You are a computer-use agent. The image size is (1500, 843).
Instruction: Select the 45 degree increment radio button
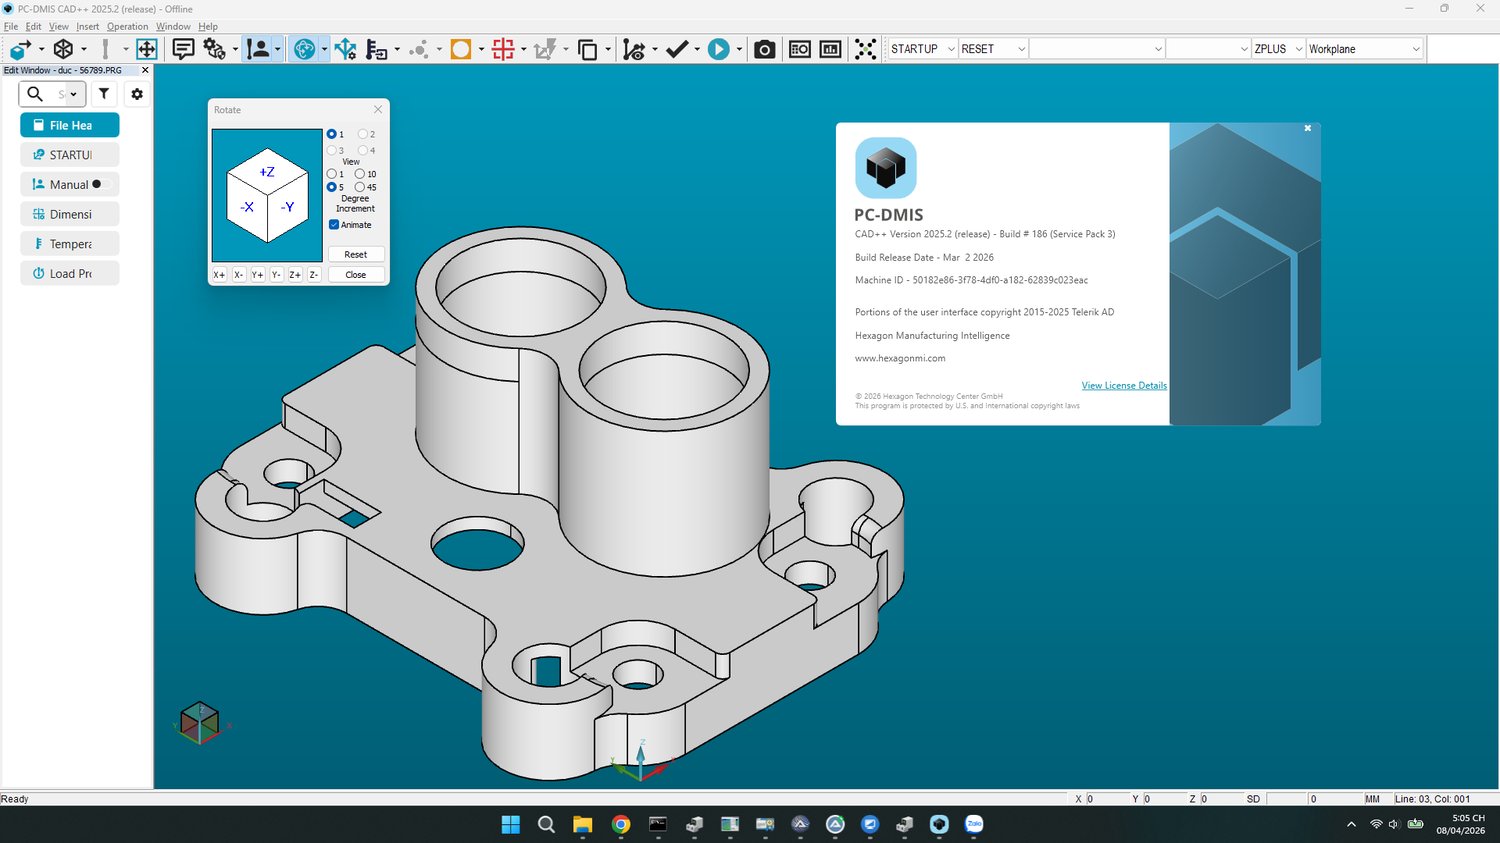[x=360, y=187]
